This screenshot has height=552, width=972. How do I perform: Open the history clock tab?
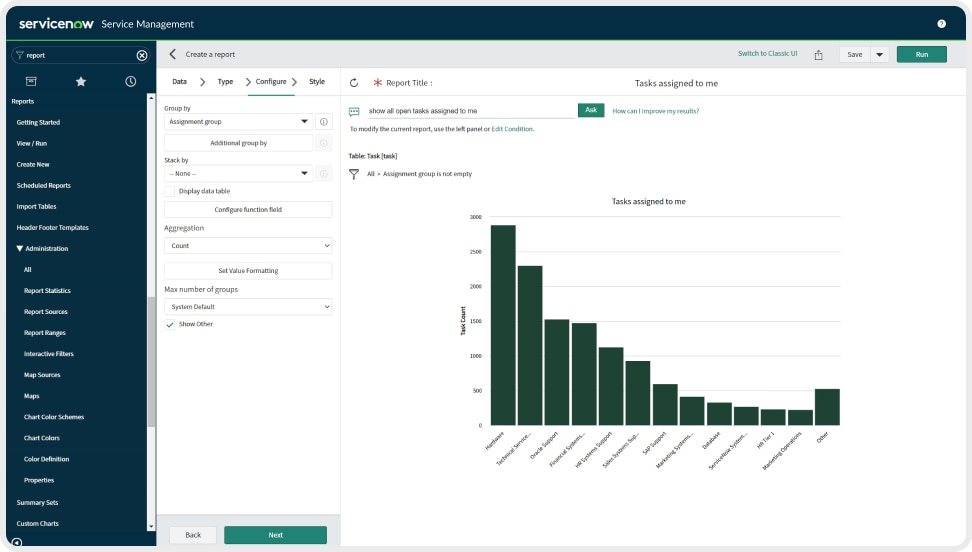tap(131, 81)
